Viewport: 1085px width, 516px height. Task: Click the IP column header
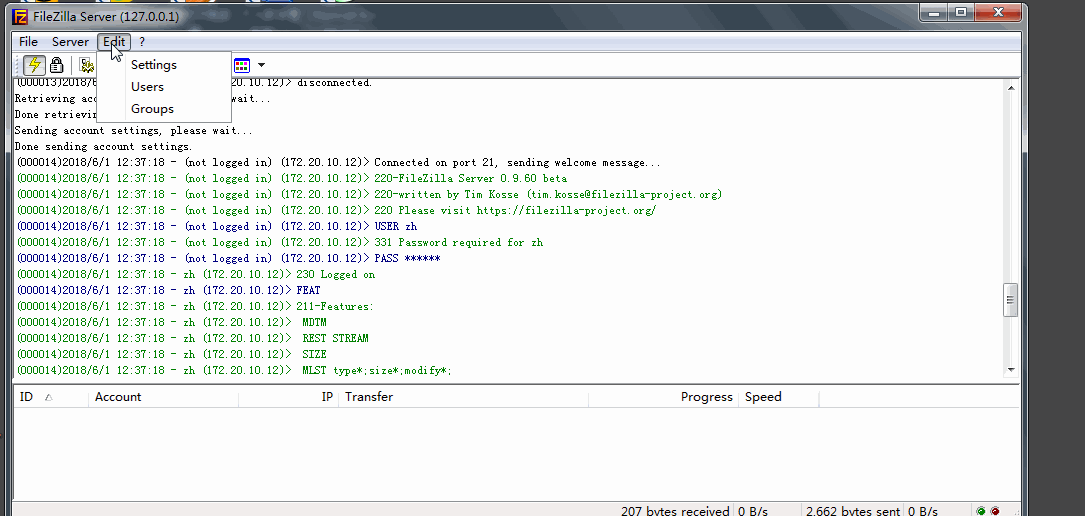[289, 397]
